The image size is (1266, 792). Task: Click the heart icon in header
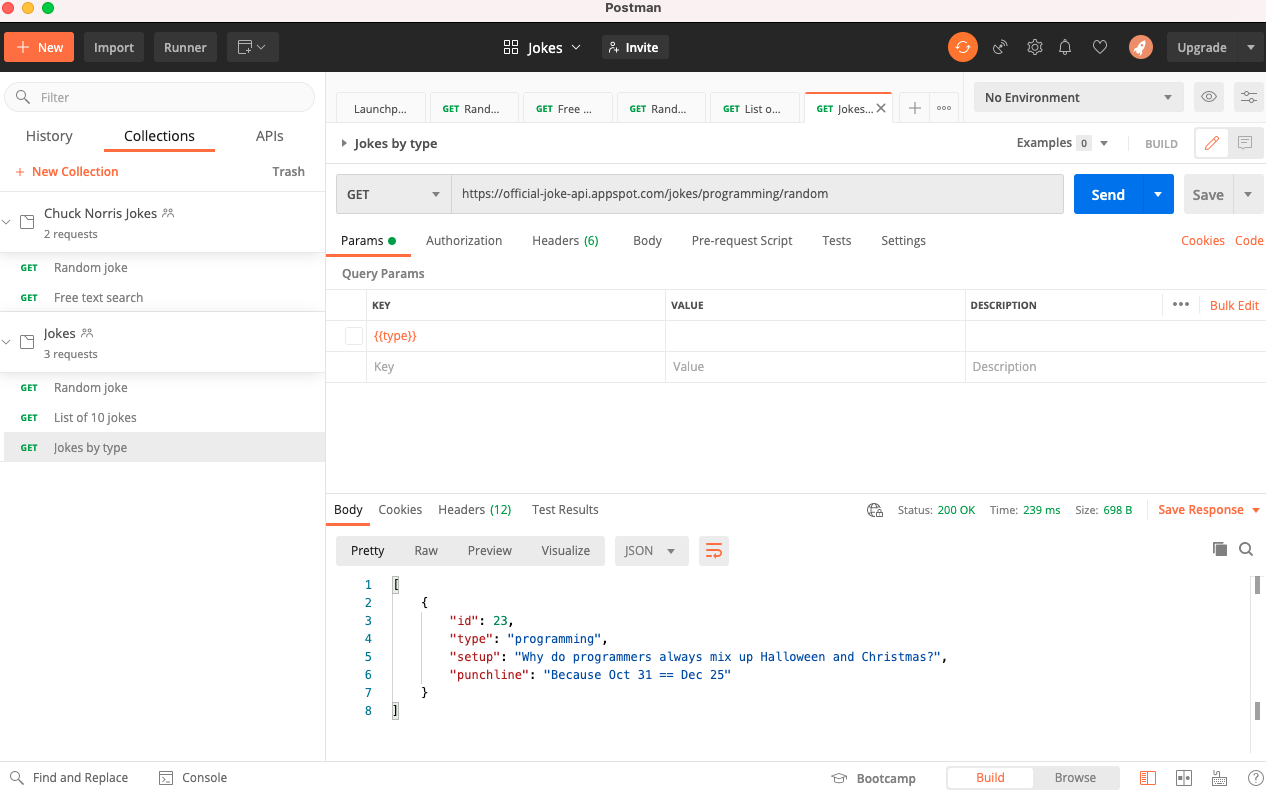(x=1099, y=47)
